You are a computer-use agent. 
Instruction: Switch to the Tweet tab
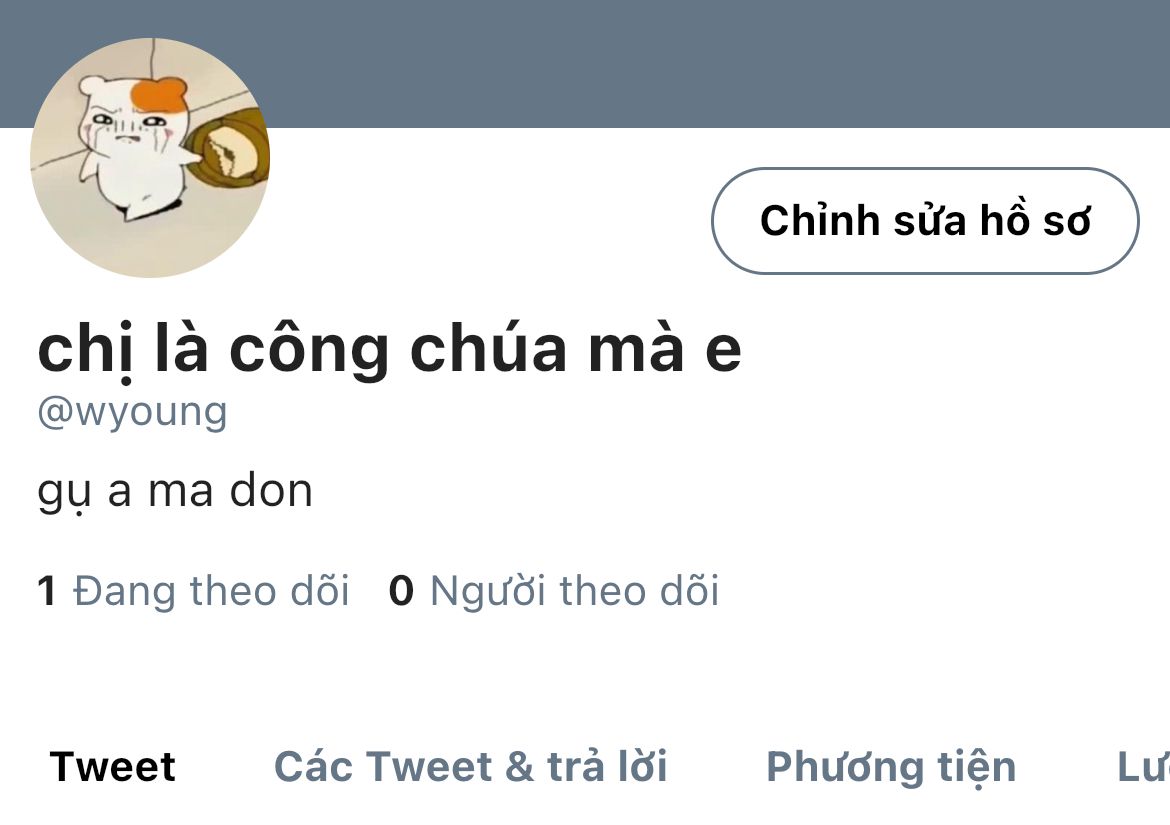point(113,767)
